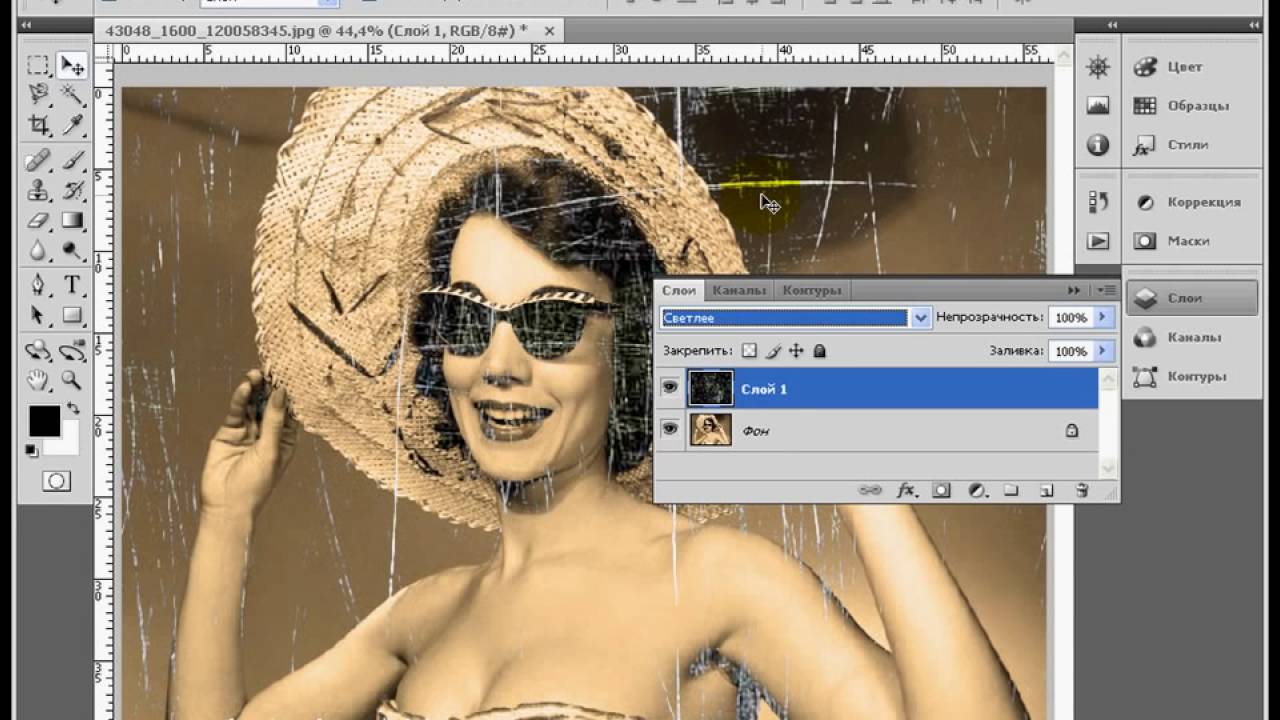Toggle visibility of Фон layer
The width and height of the screenshot is (1280, 720).
pos(670,430)
